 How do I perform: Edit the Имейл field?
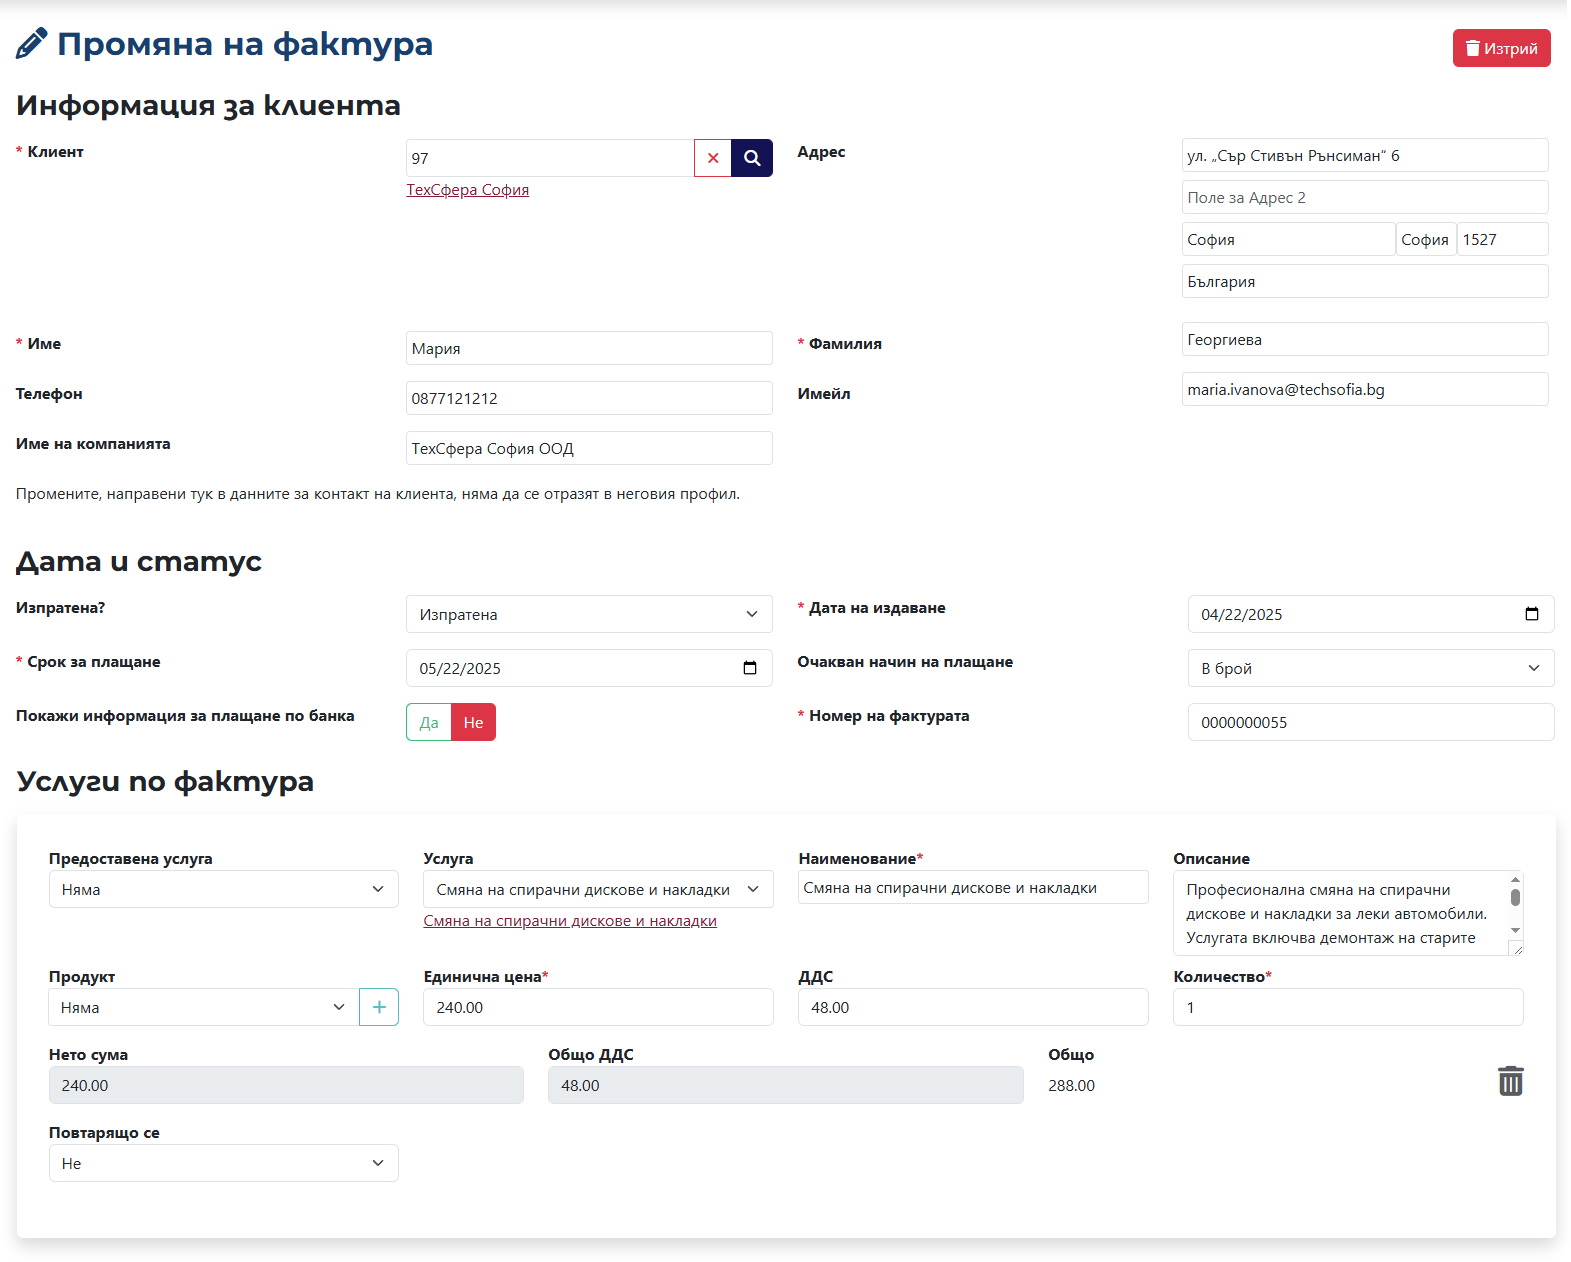point(1365,389)
